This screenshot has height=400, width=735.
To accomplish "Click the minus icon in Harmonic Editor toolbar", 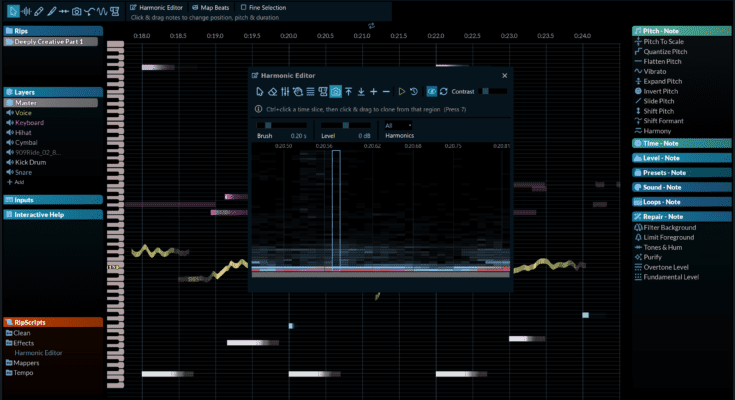I will (386, 92).
